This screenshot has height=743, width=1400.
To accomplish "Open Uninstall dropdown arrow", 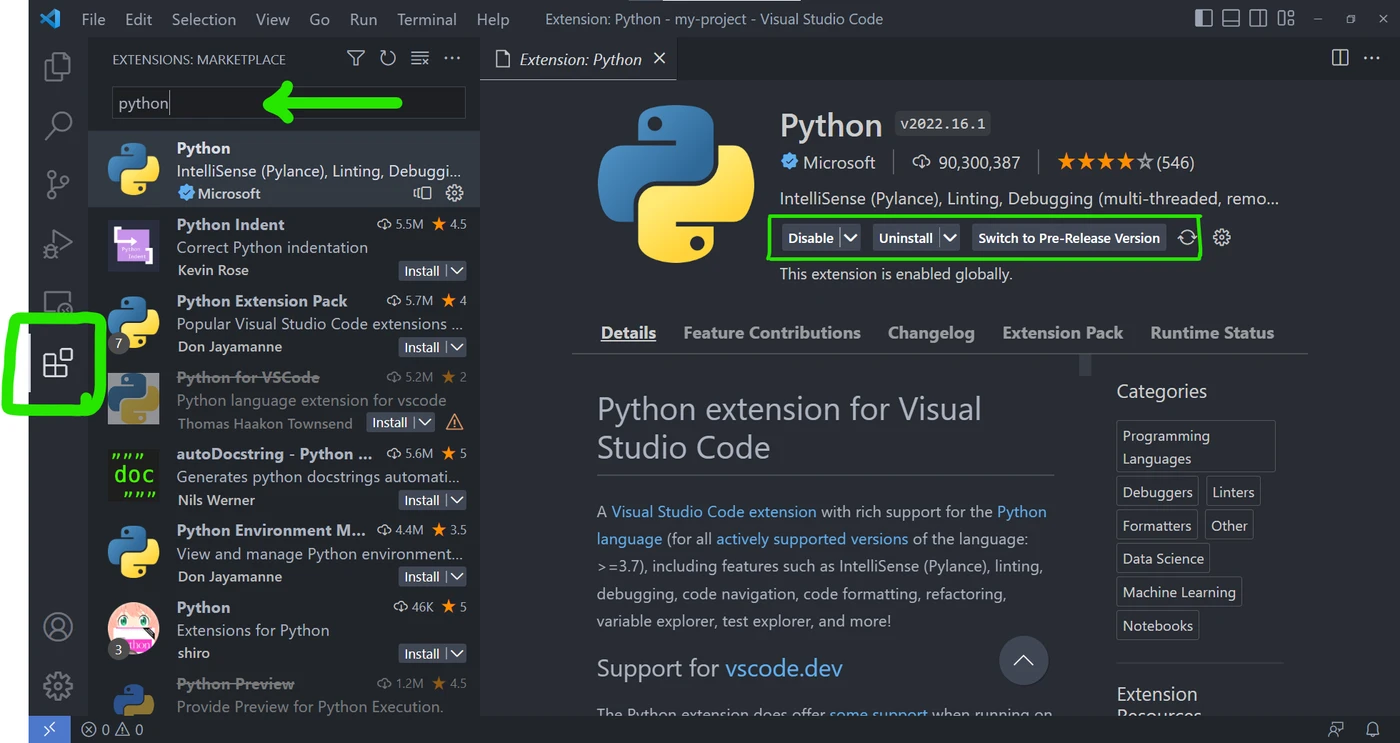I will [950, 238].
